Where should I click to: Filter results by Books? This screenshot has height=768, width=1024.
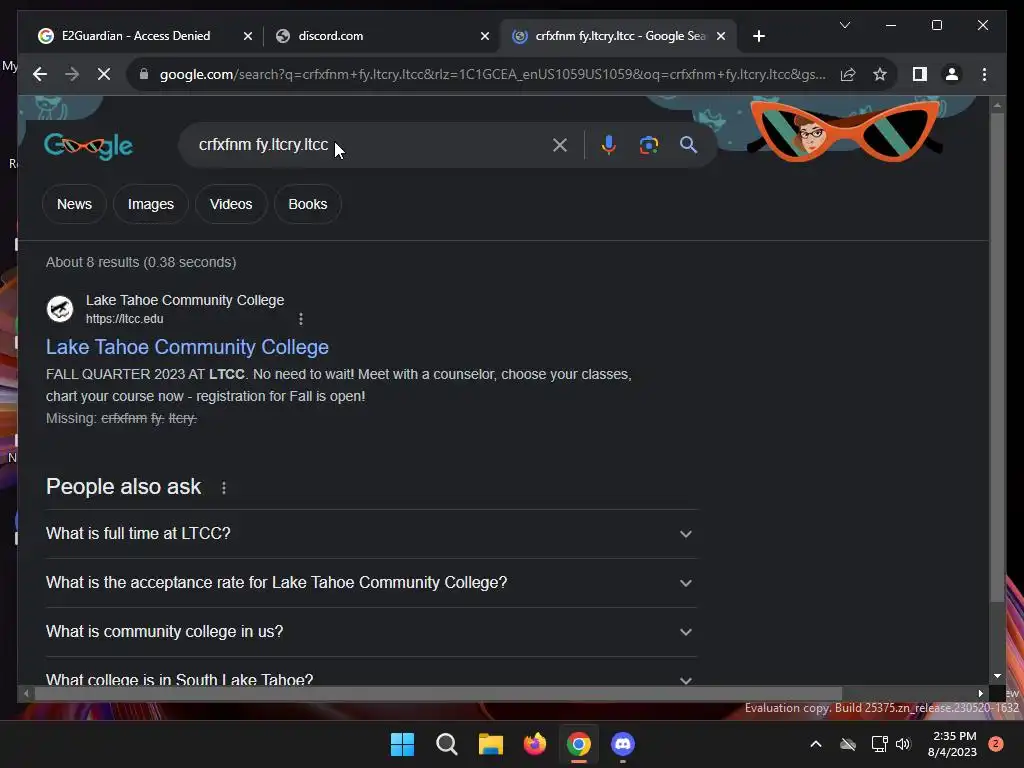tap(308, 204)
